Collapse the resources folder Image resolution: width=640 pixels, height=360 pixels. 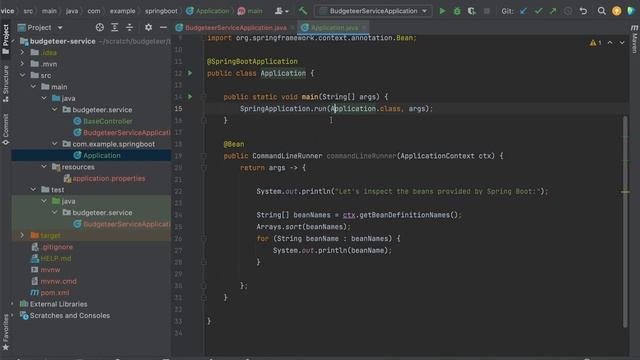click(x=44, y=167)
